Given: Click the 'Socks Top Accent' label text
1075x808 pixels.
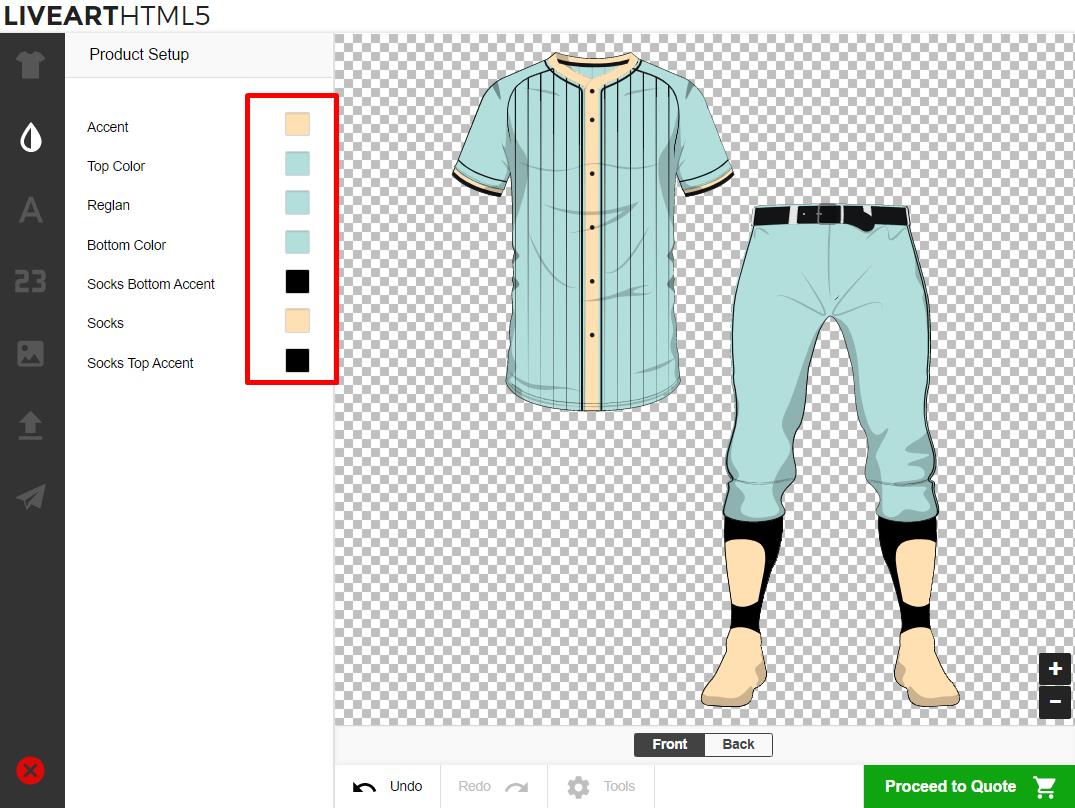Looking at the screenshot, I should point(140,363).
